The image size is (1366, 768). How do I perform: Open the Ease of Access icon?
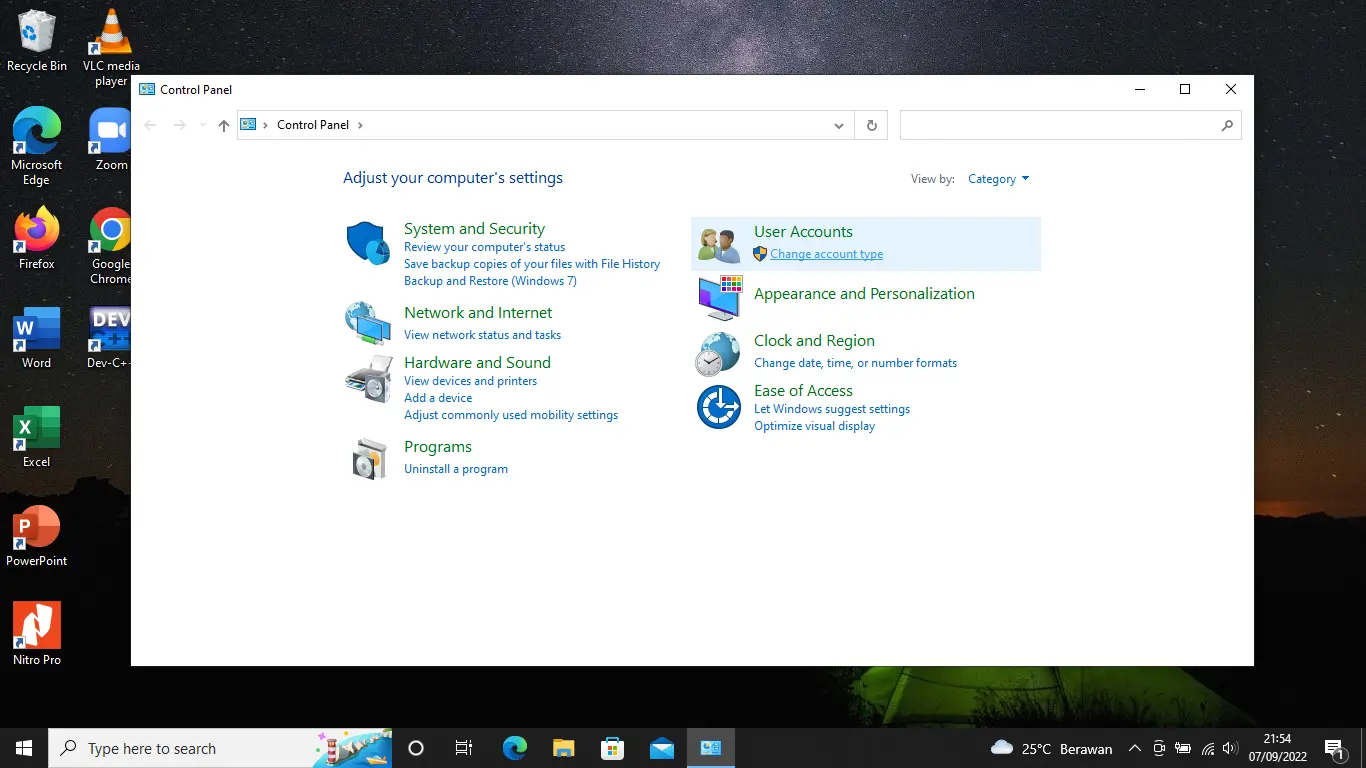tap(718, 407)
